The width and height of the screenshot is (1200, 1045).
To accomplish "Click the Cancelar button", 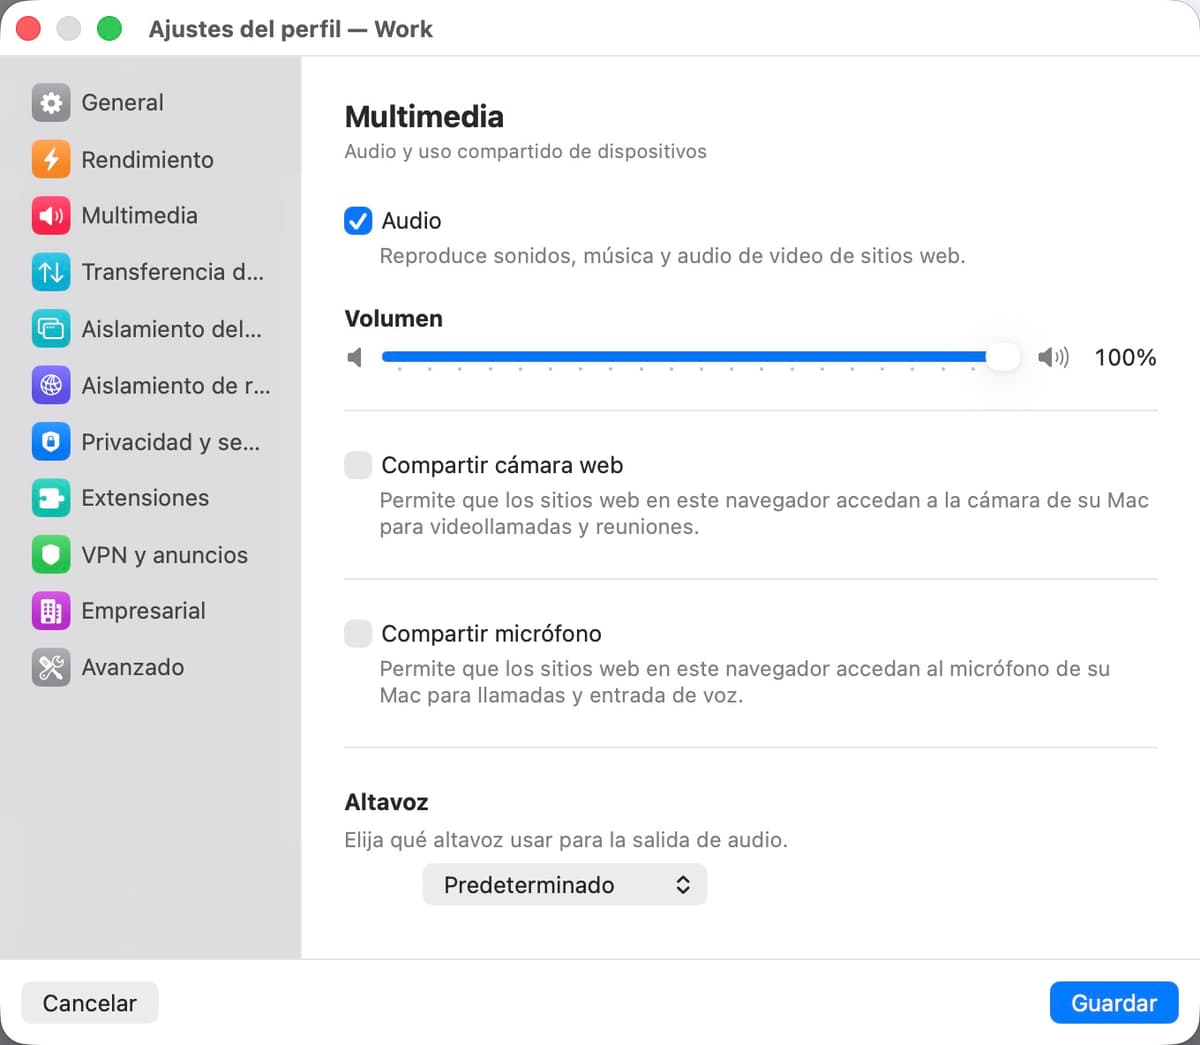I will coord(90,1003).
